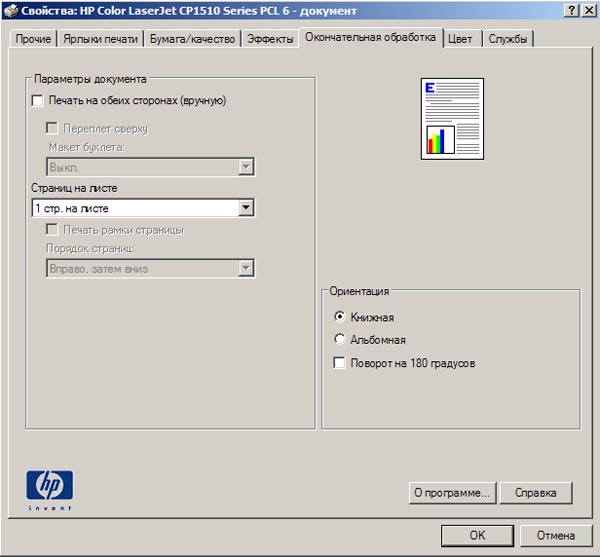Open the Службы tab

507,39
